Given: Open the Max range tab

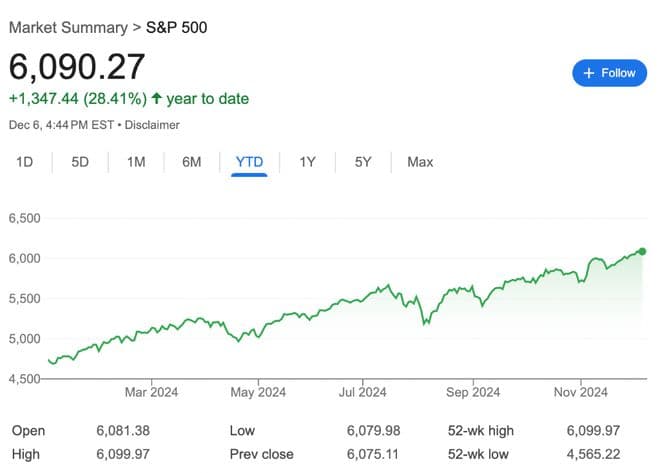Looking at the screenshot, I should coord(420,161).
